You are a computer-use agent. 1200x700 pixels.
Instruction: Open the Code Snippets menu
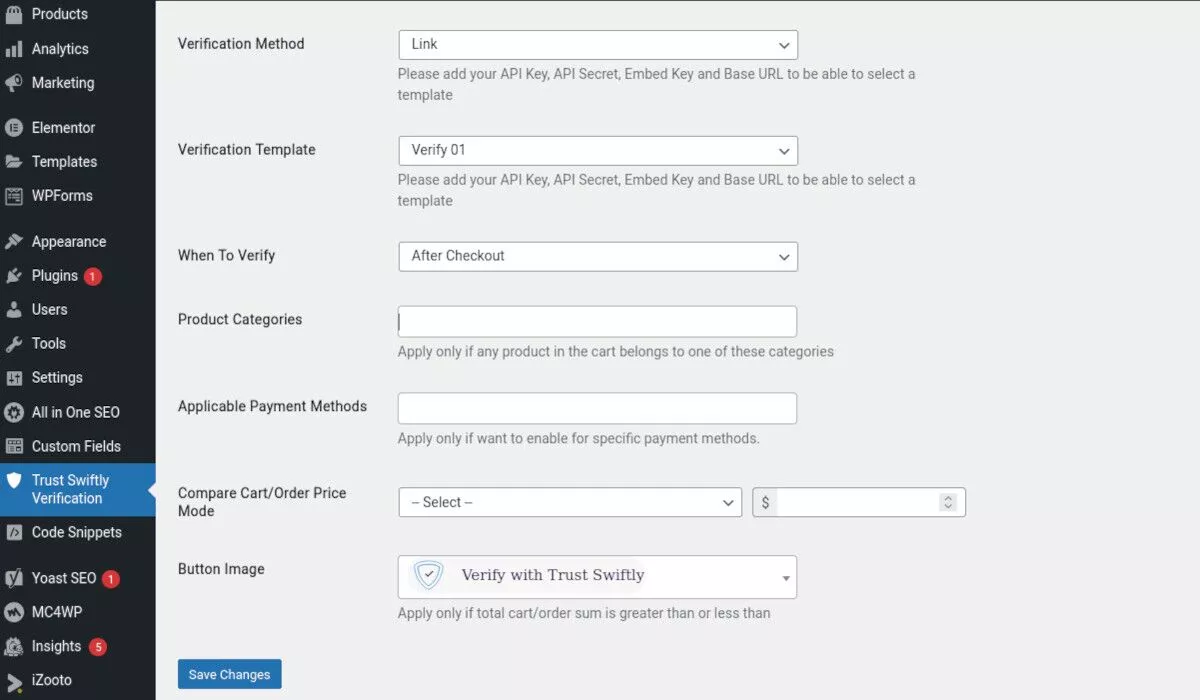[x=78, y=533]
